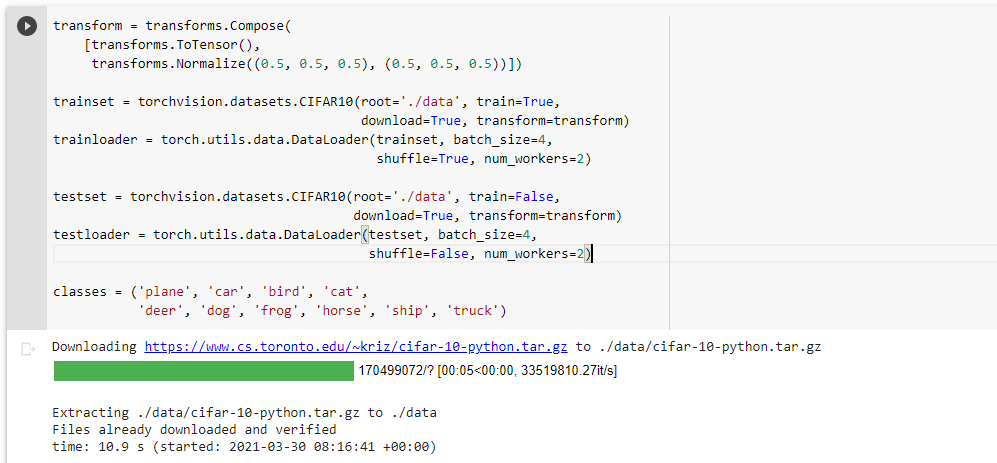Click 'Files already downloaded and verified' output
The height and width of the screenshot is (463, 997).
point(194,430)
